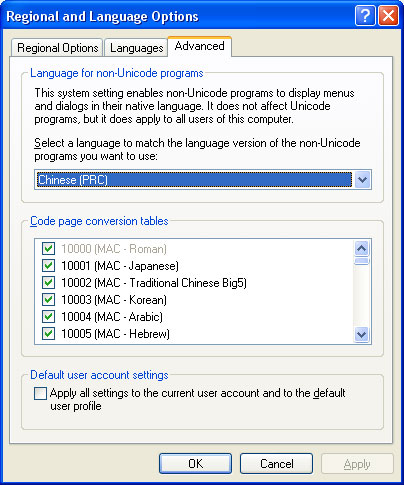
Task: Click the 10000 (MAC - Roman) greyed entry
Action: [x=114, y=249]
